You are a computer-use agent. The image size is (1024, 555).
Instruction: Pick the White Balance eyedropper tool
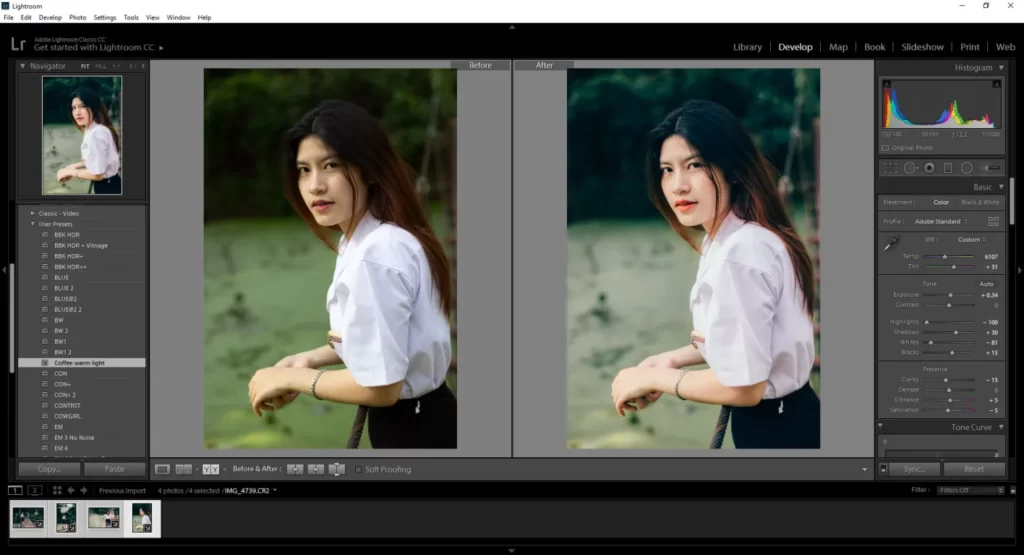click(891, 242)
